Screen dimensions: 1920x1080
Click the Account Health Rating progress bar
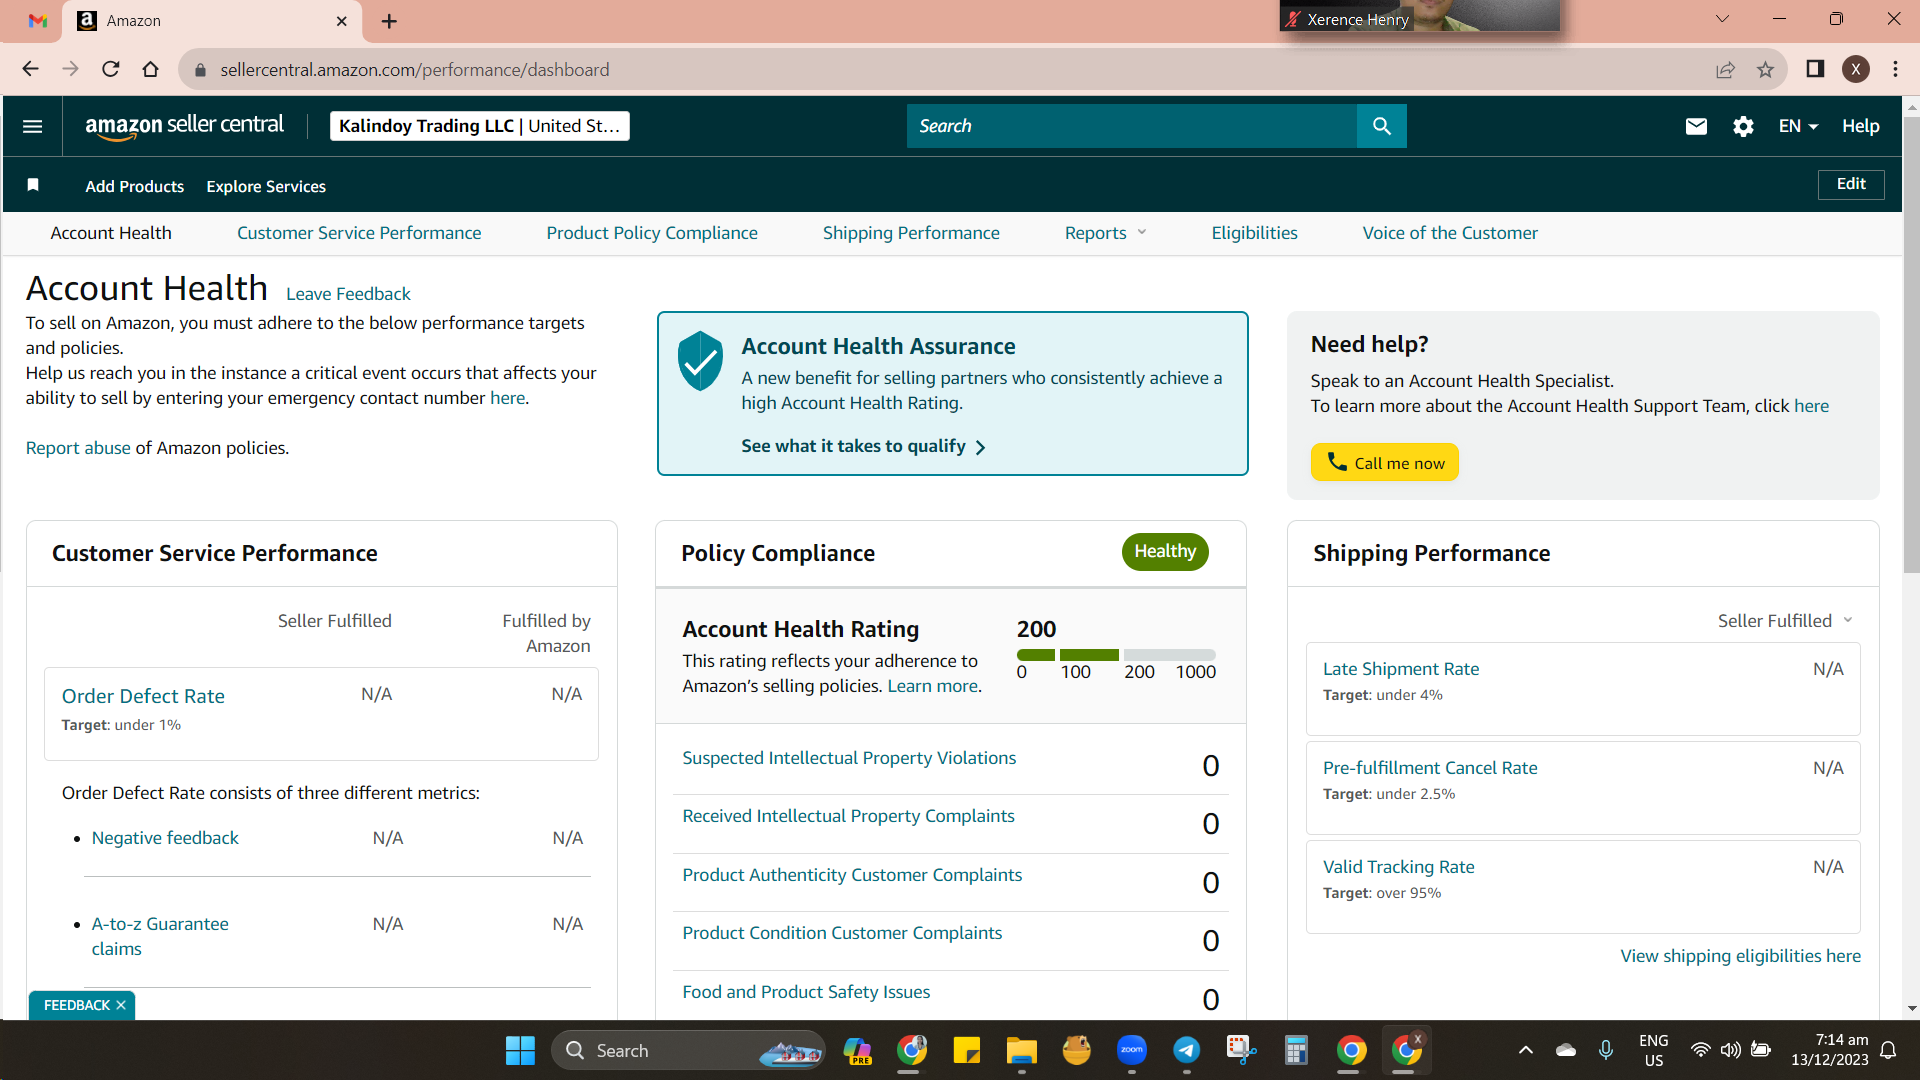pyautogui.click(x=1116, y=655)
